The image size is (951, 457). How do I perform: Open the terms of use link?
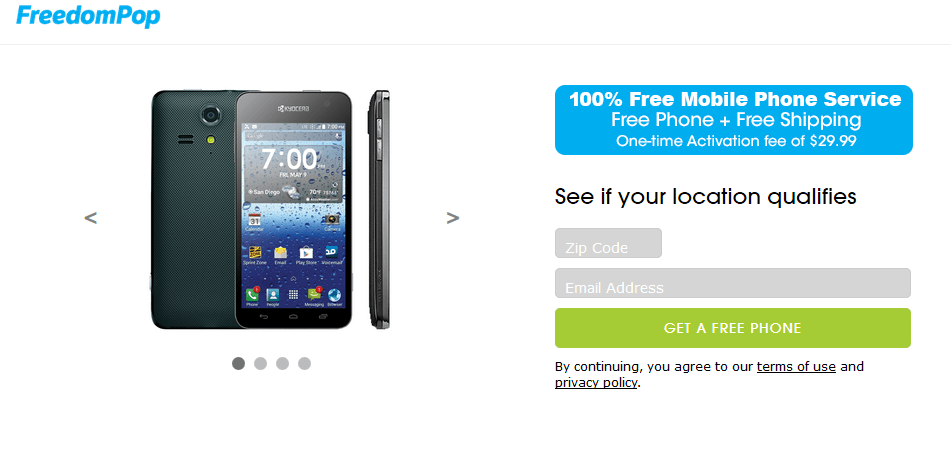click(x=796, y=367)
